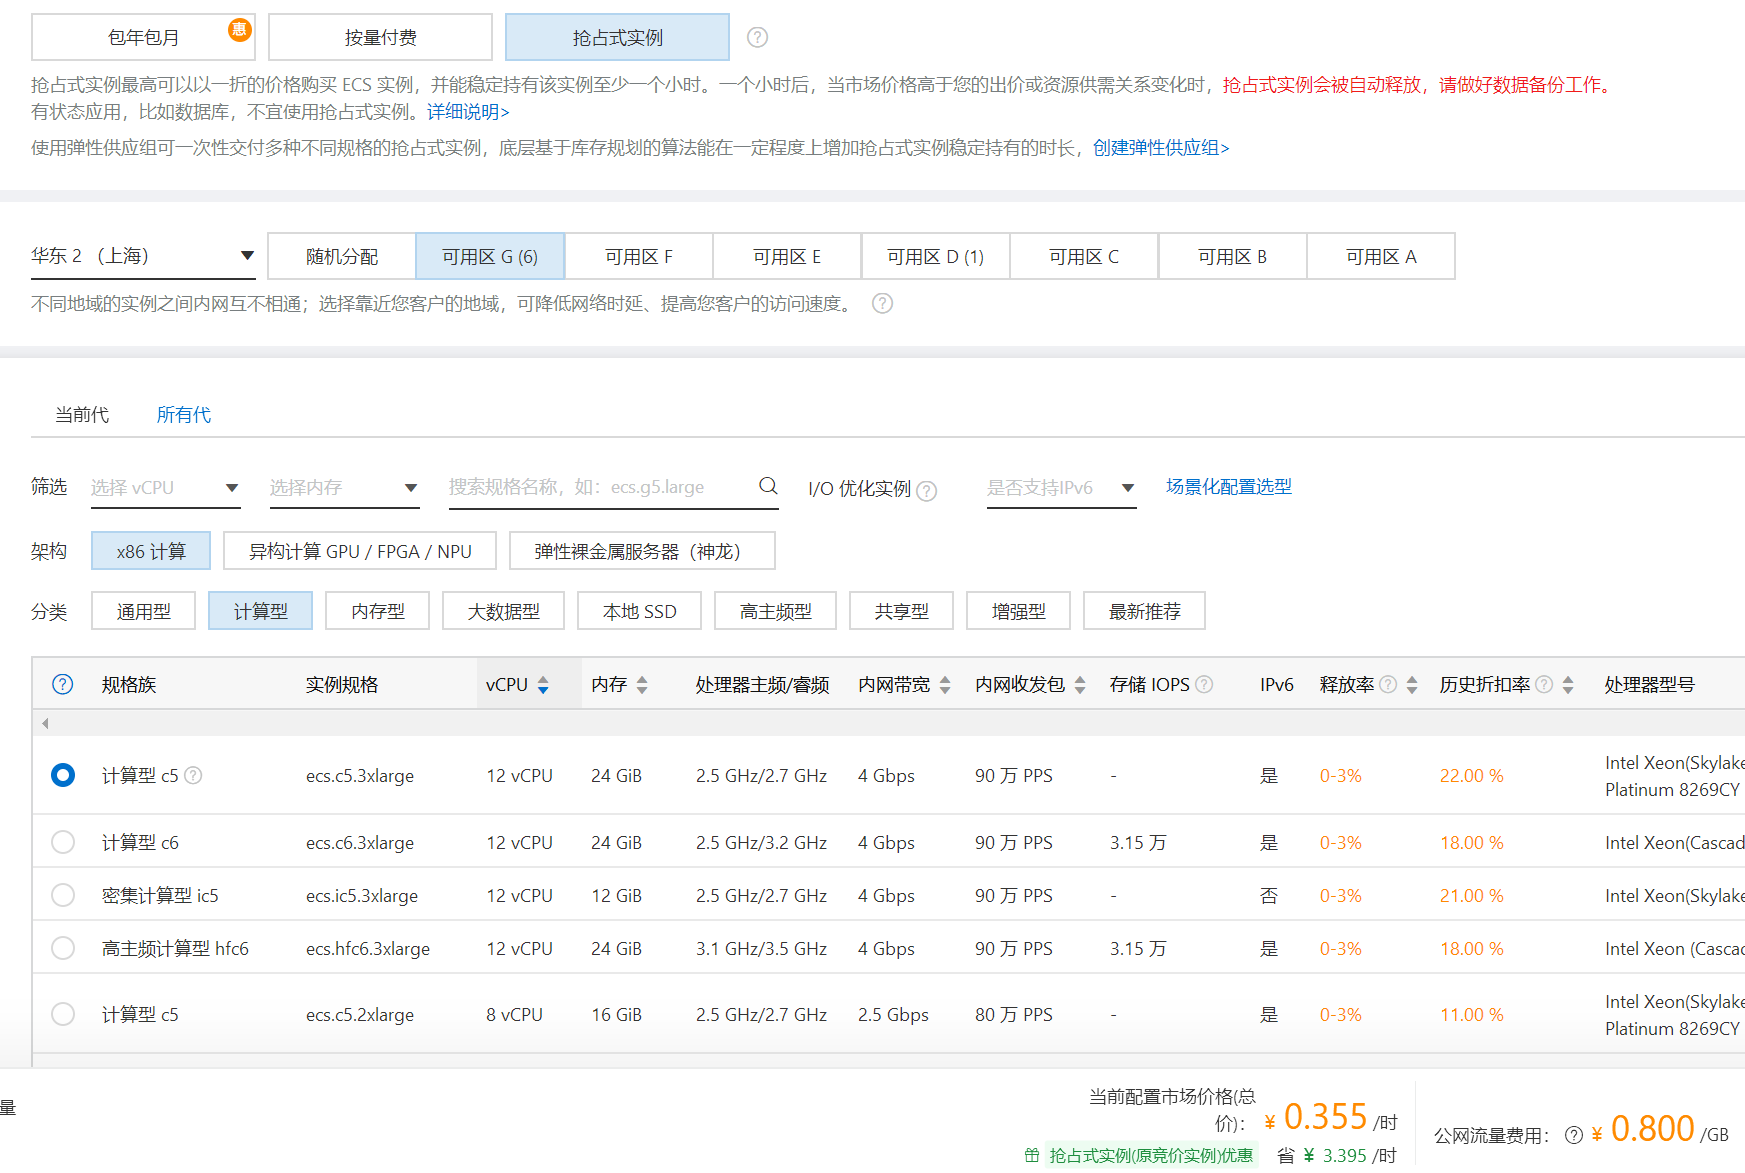Click 22.00 % discount rate value
The image size is (1745, 1173).
(1472, 775)
